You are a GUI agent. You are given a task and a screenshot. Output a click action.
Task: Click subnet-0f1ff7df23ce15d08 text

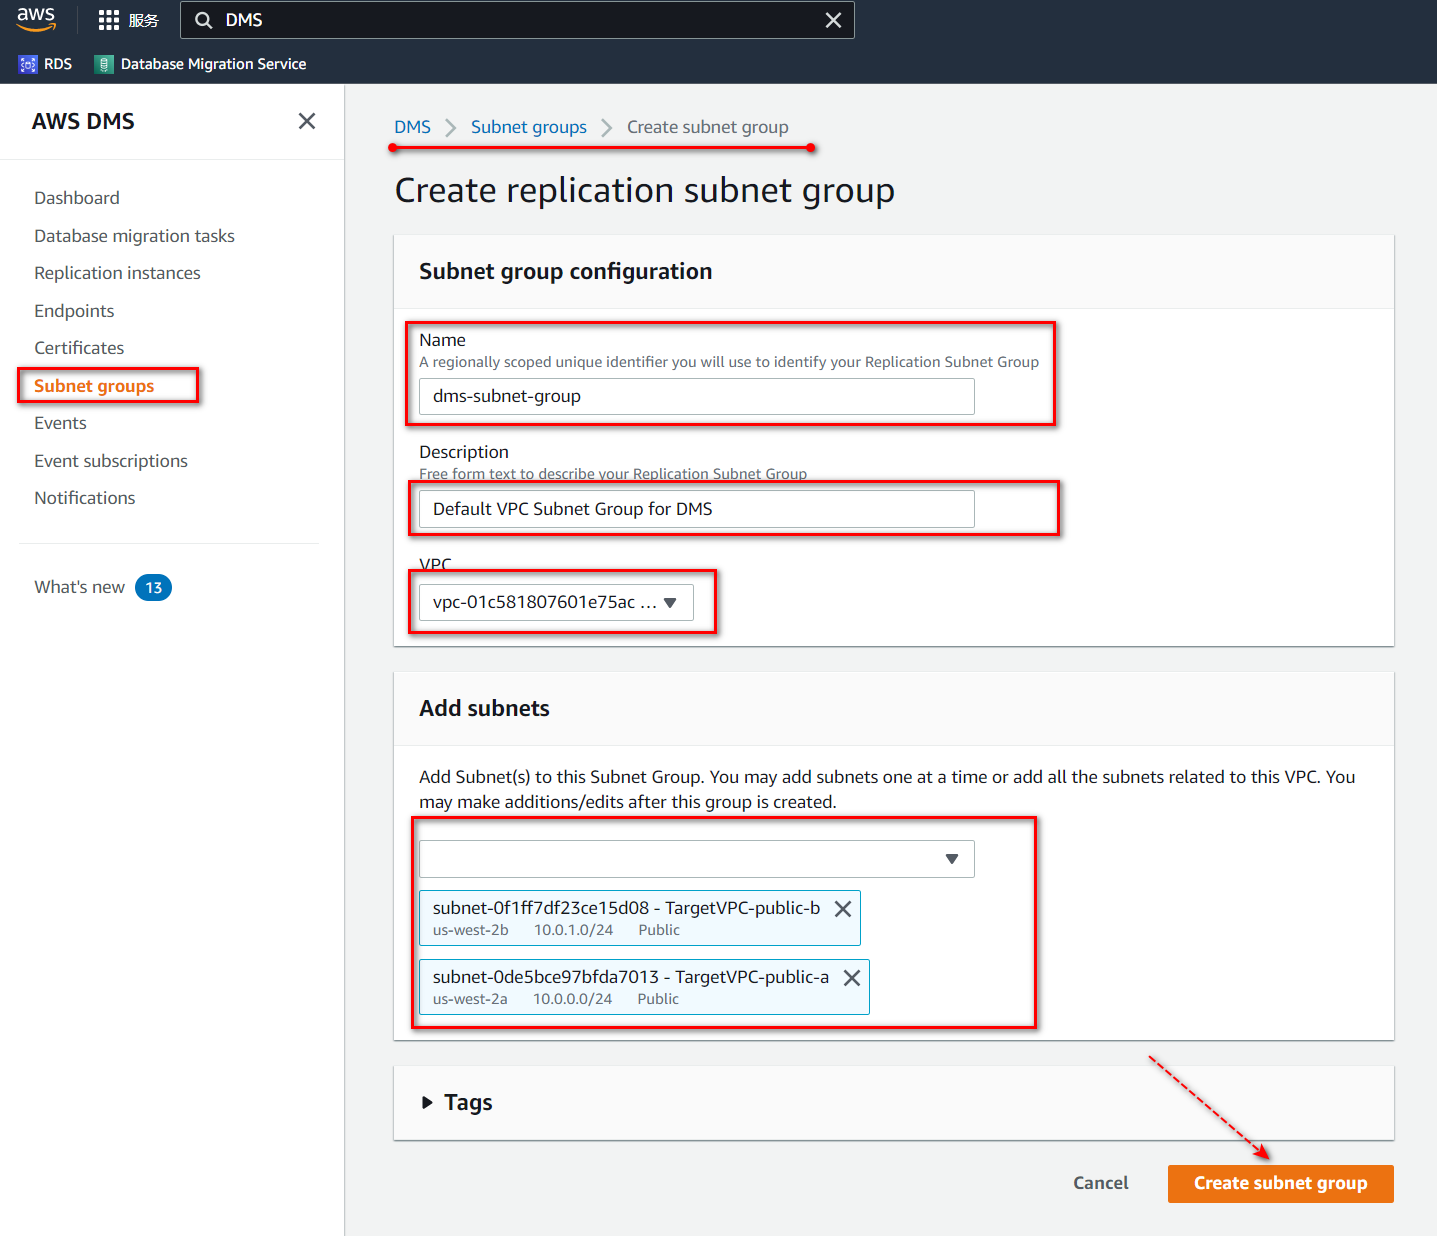[x=541, y=908]
